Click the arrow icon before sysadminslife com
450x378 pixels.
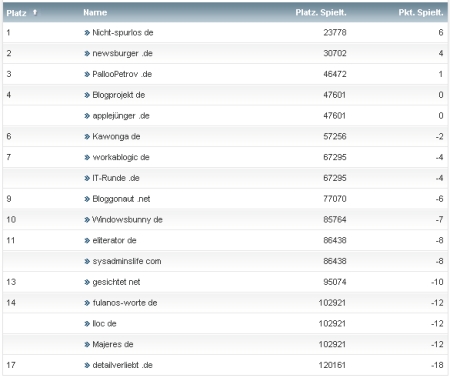point(87,261)
